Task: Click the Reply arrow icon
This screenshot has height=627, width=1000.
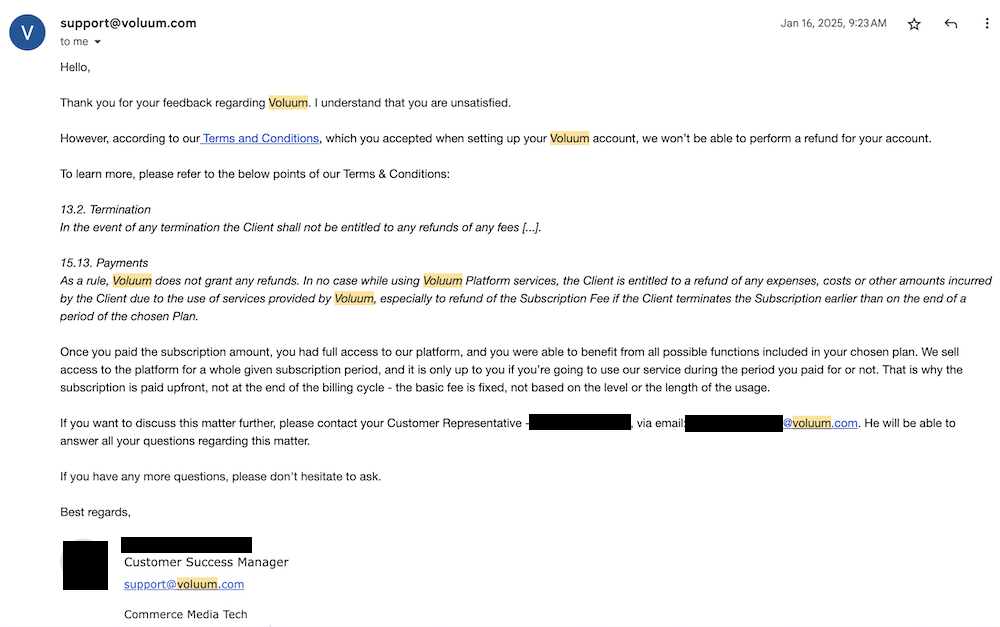Action: tap(951, 24)
